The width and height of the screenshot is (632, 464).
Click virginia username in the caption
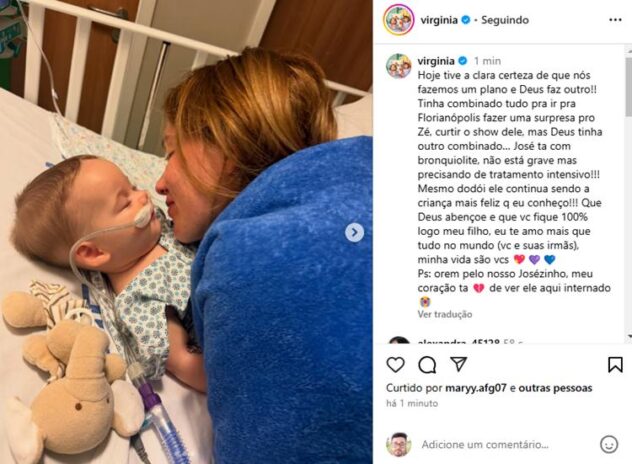[436, 61]
